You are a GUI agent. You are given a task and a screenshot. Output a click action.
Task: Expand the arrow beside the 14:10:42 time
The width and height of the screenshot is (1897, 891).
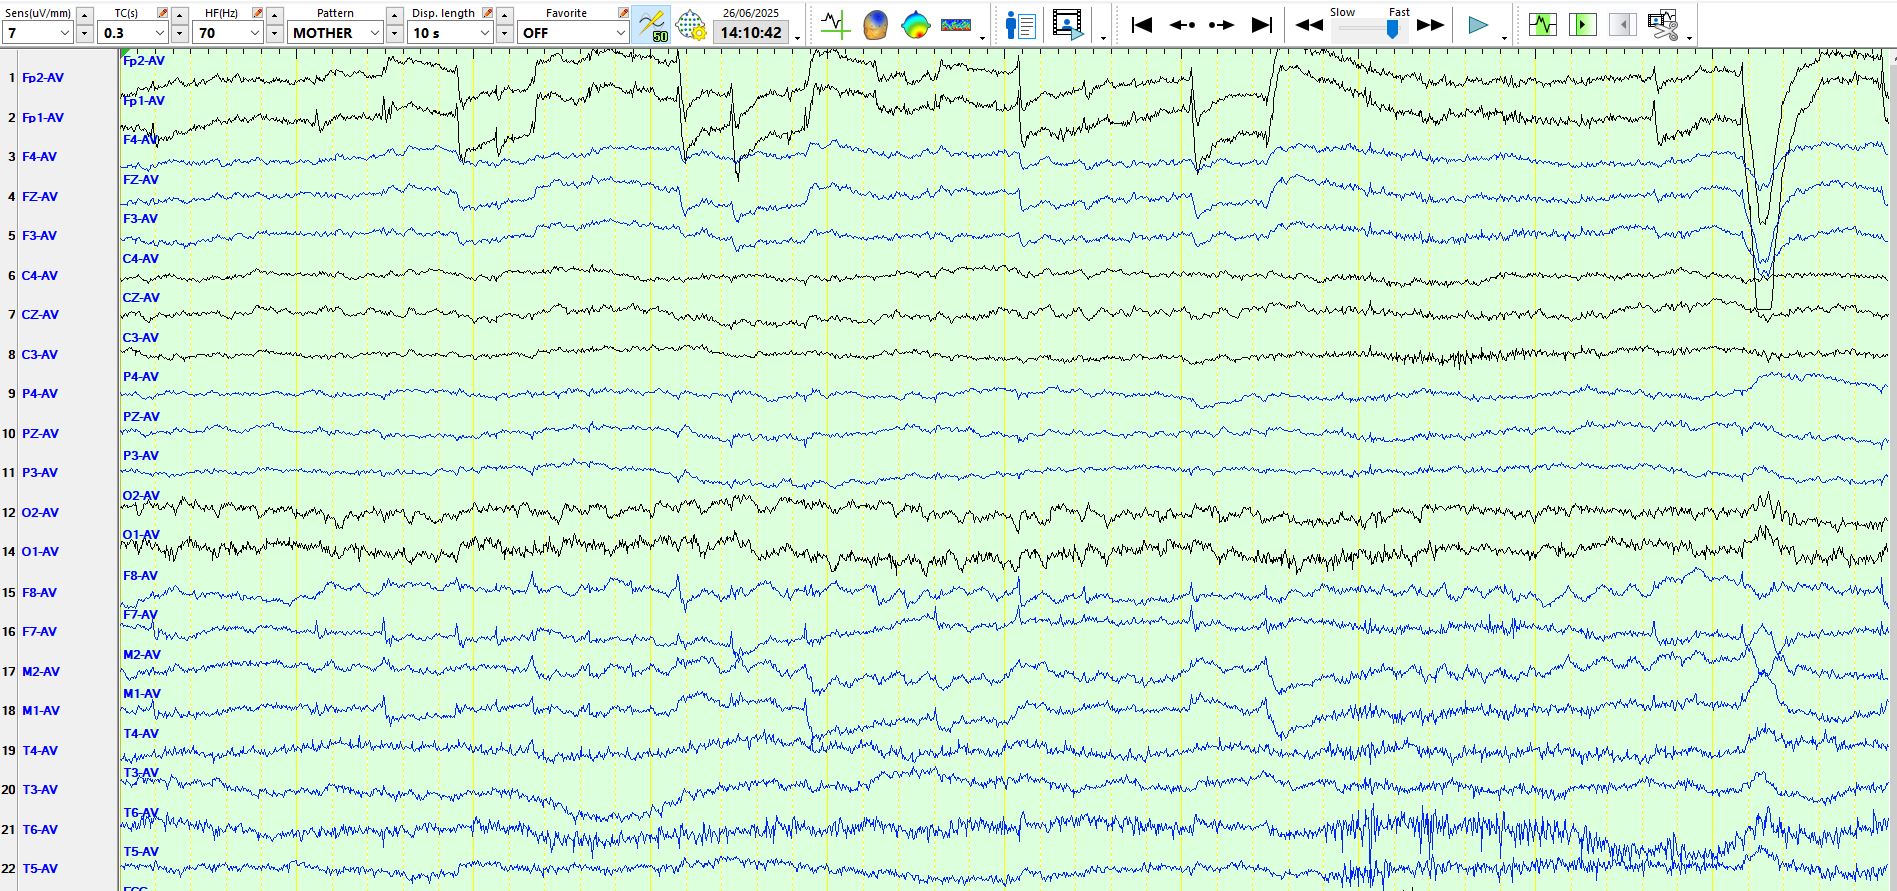pyautogui.click(x=797, y=38)
